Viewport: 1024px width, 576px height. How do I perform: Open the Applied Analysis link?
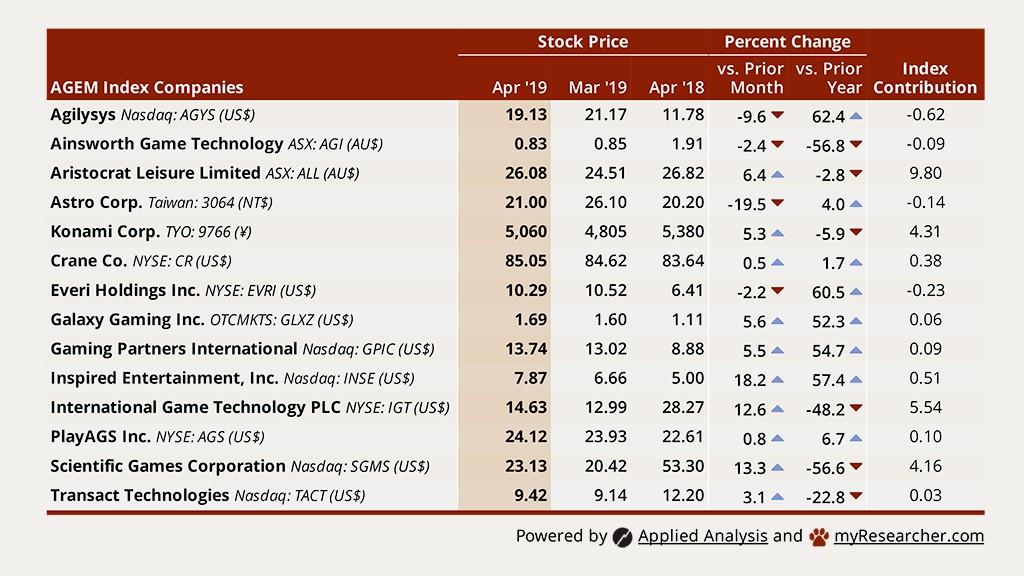coord(703,536)
